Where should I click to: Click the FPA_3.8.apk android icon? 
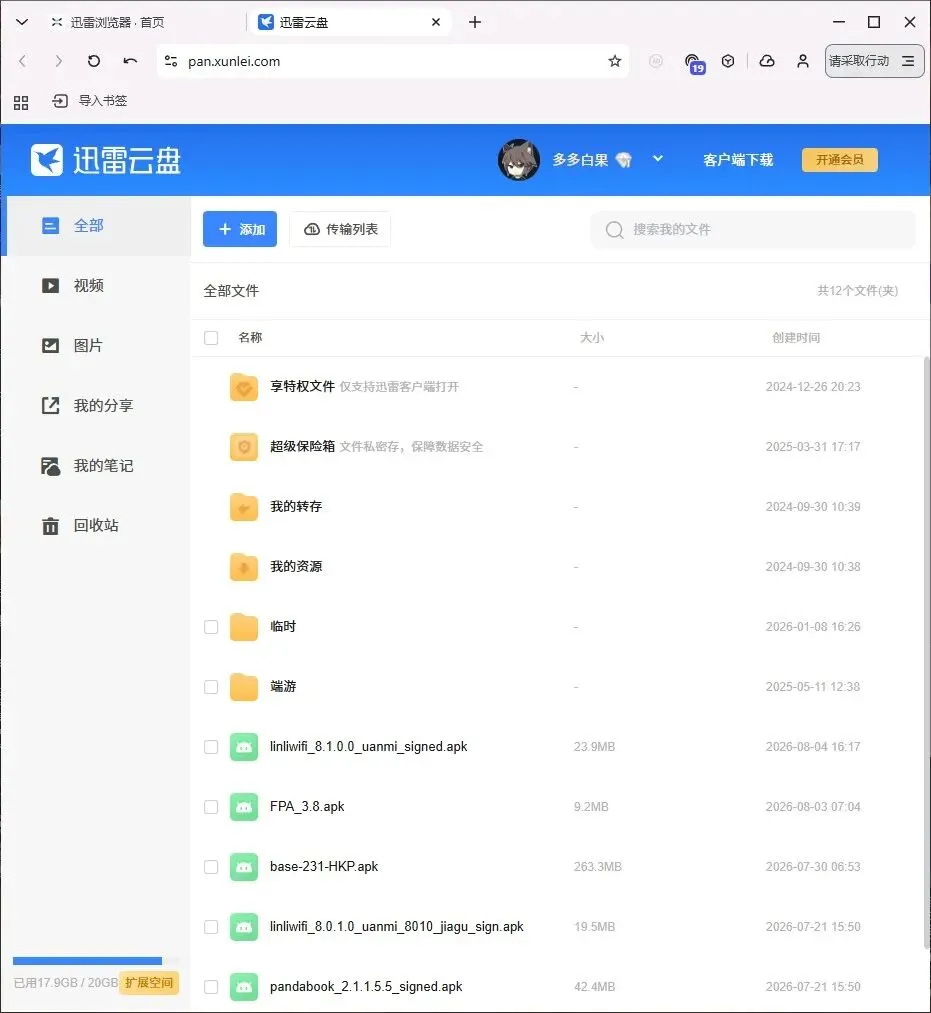(x=244, y=807)
